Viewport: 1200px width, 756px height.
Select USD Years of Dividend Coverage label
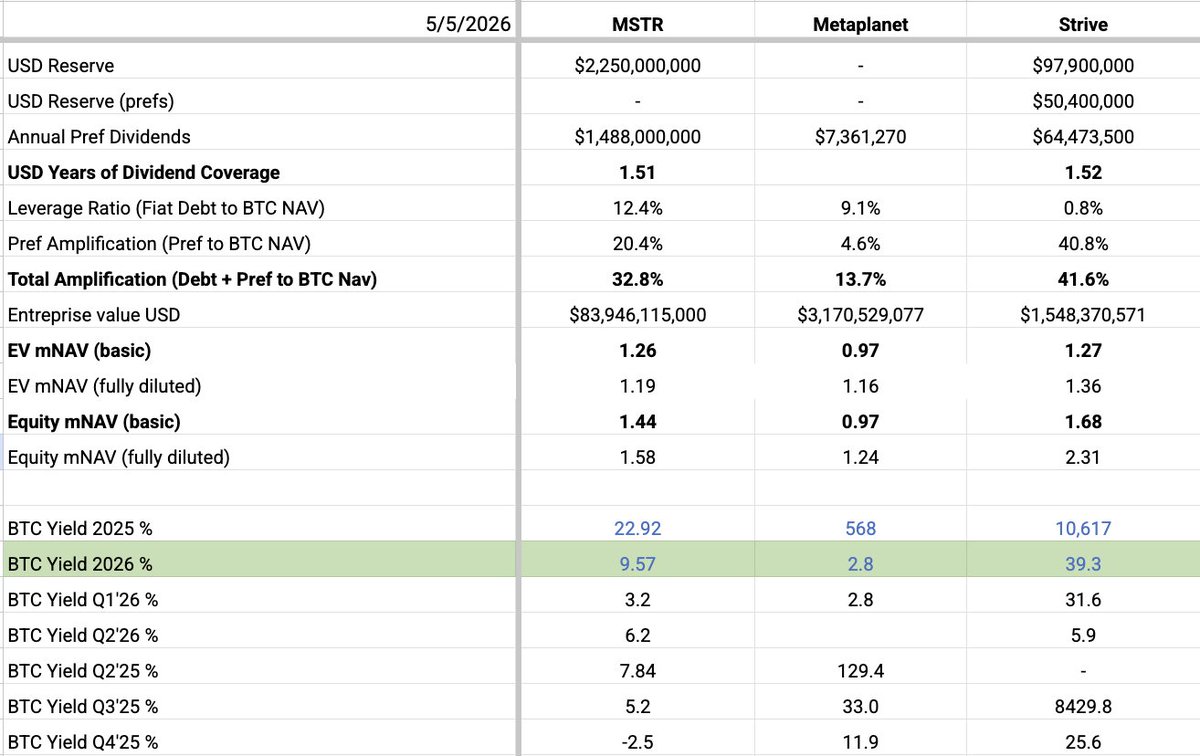pyautogui.click(x=144, y=172)
